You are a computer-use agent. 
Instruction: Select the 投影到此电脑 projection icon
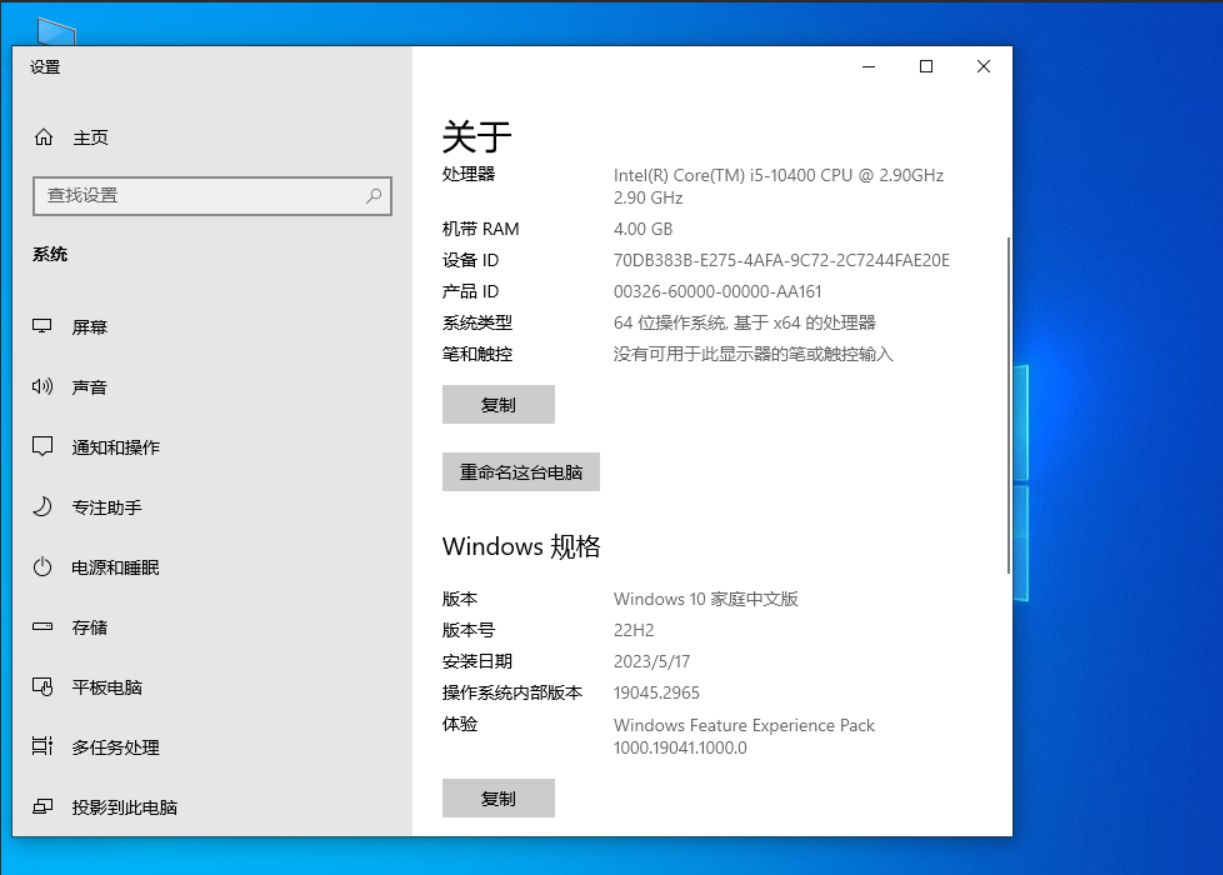(x=42, y=807)
